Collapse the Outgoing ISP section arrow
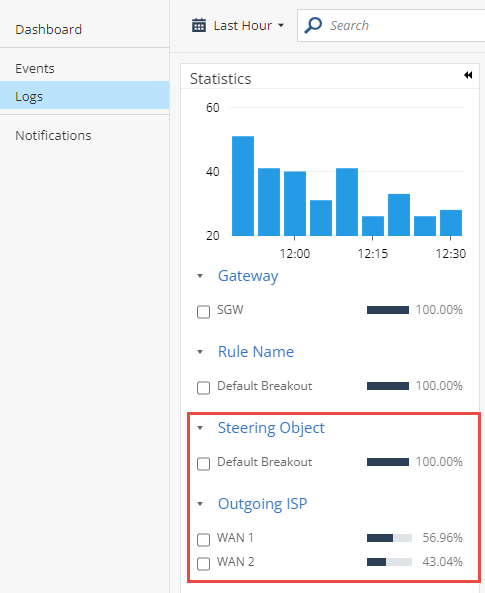 (200, 504)
